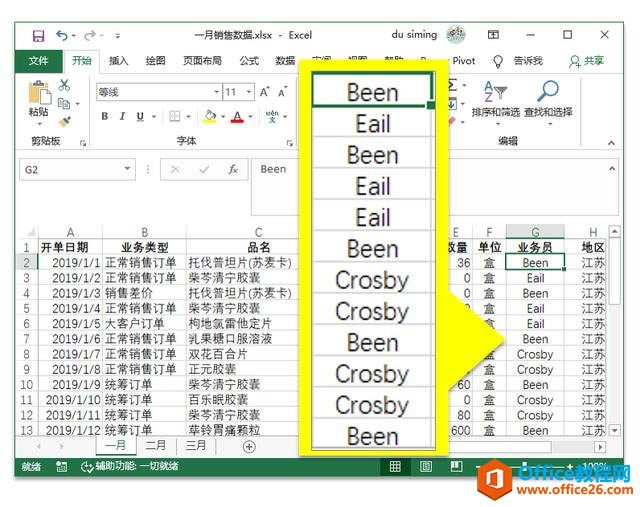This screenshot has width=640, height=507.
Task: Select column A header
Action: (x=70, y=232)
